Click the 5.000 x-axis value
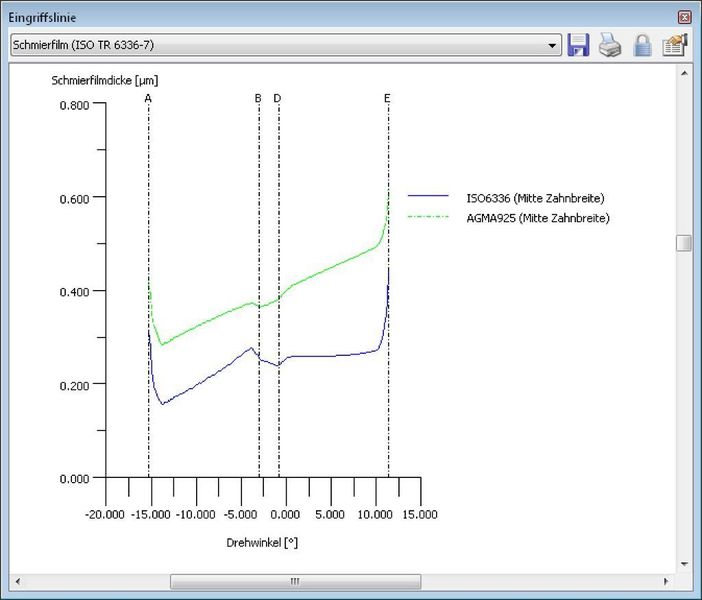 click(330, 514)
